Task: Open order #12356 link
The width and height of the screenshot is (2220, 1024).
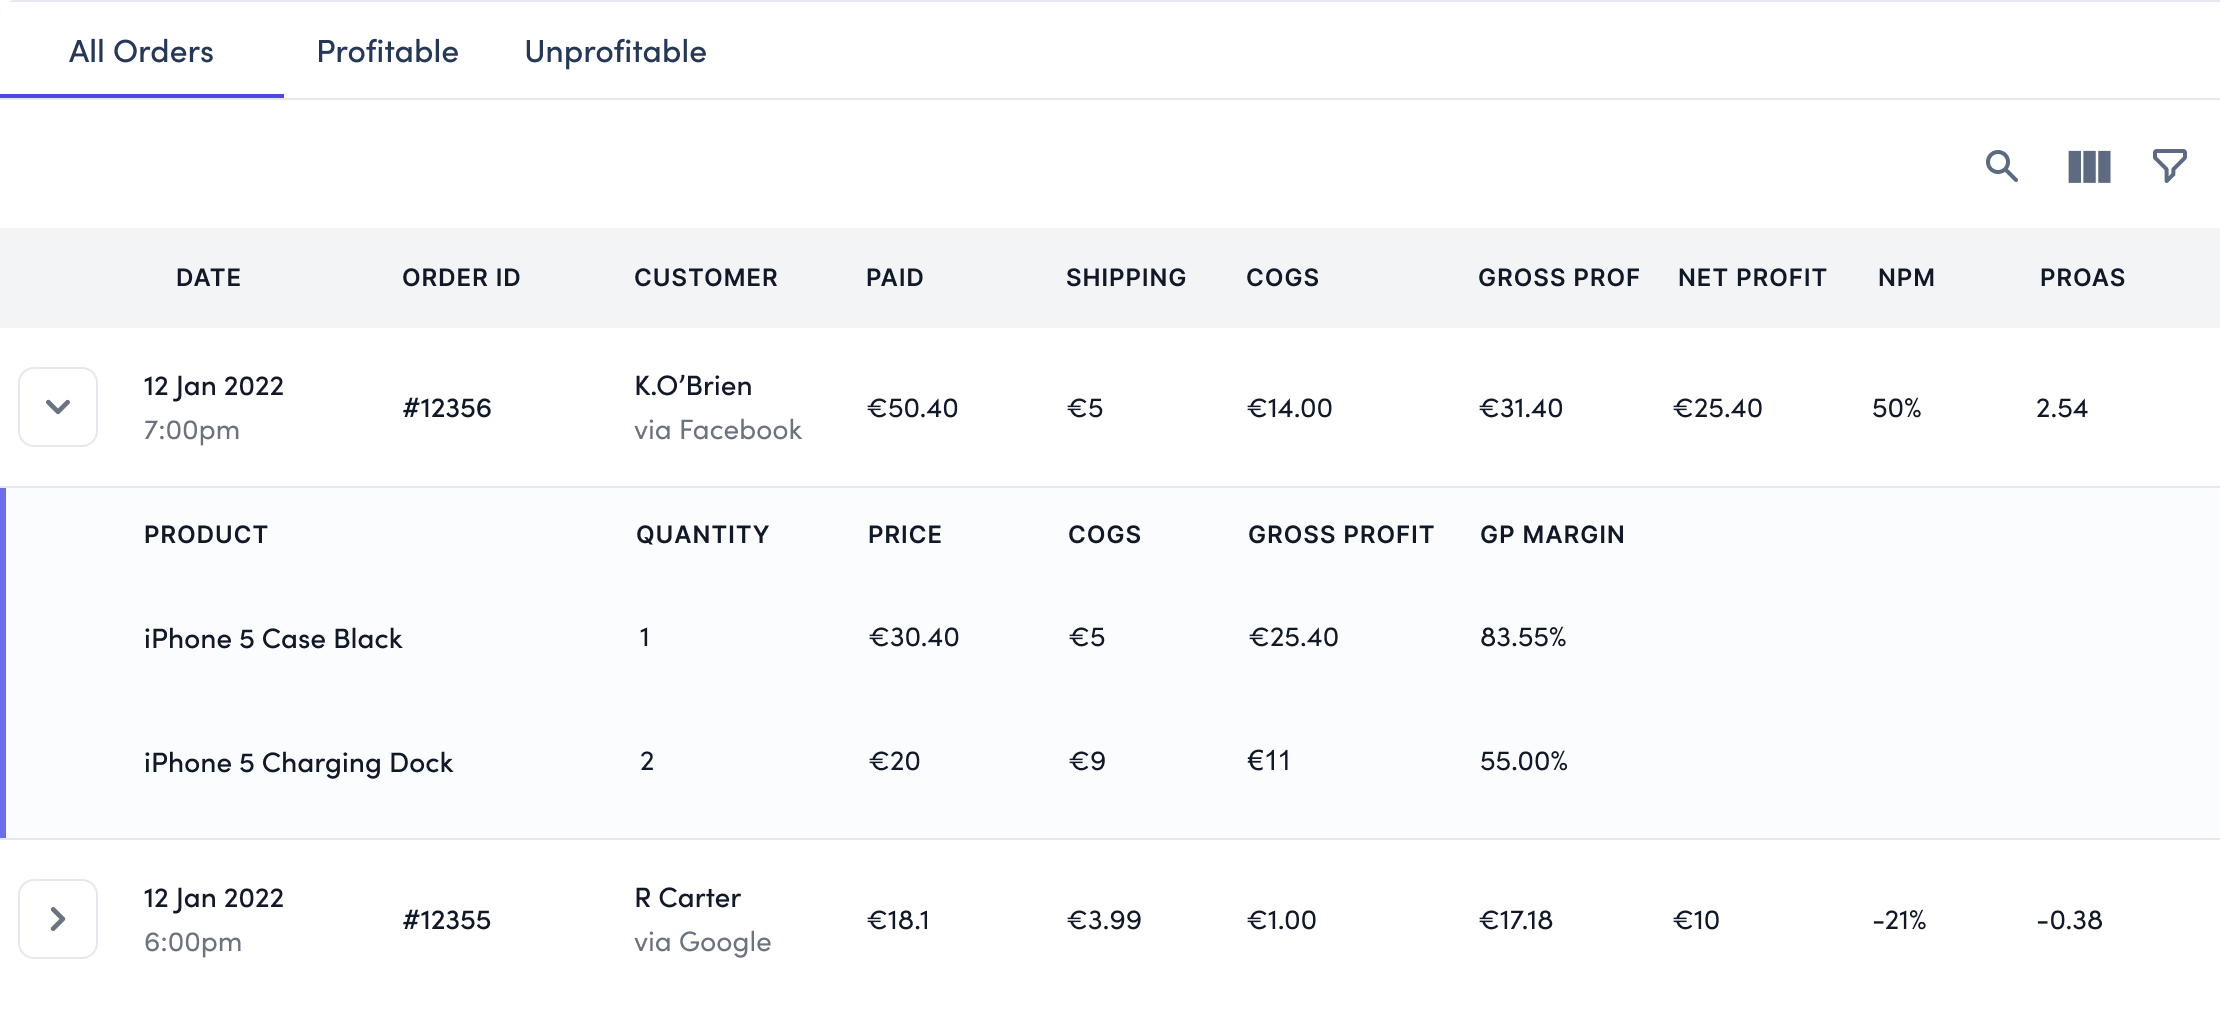Action: tap(447, 408)
